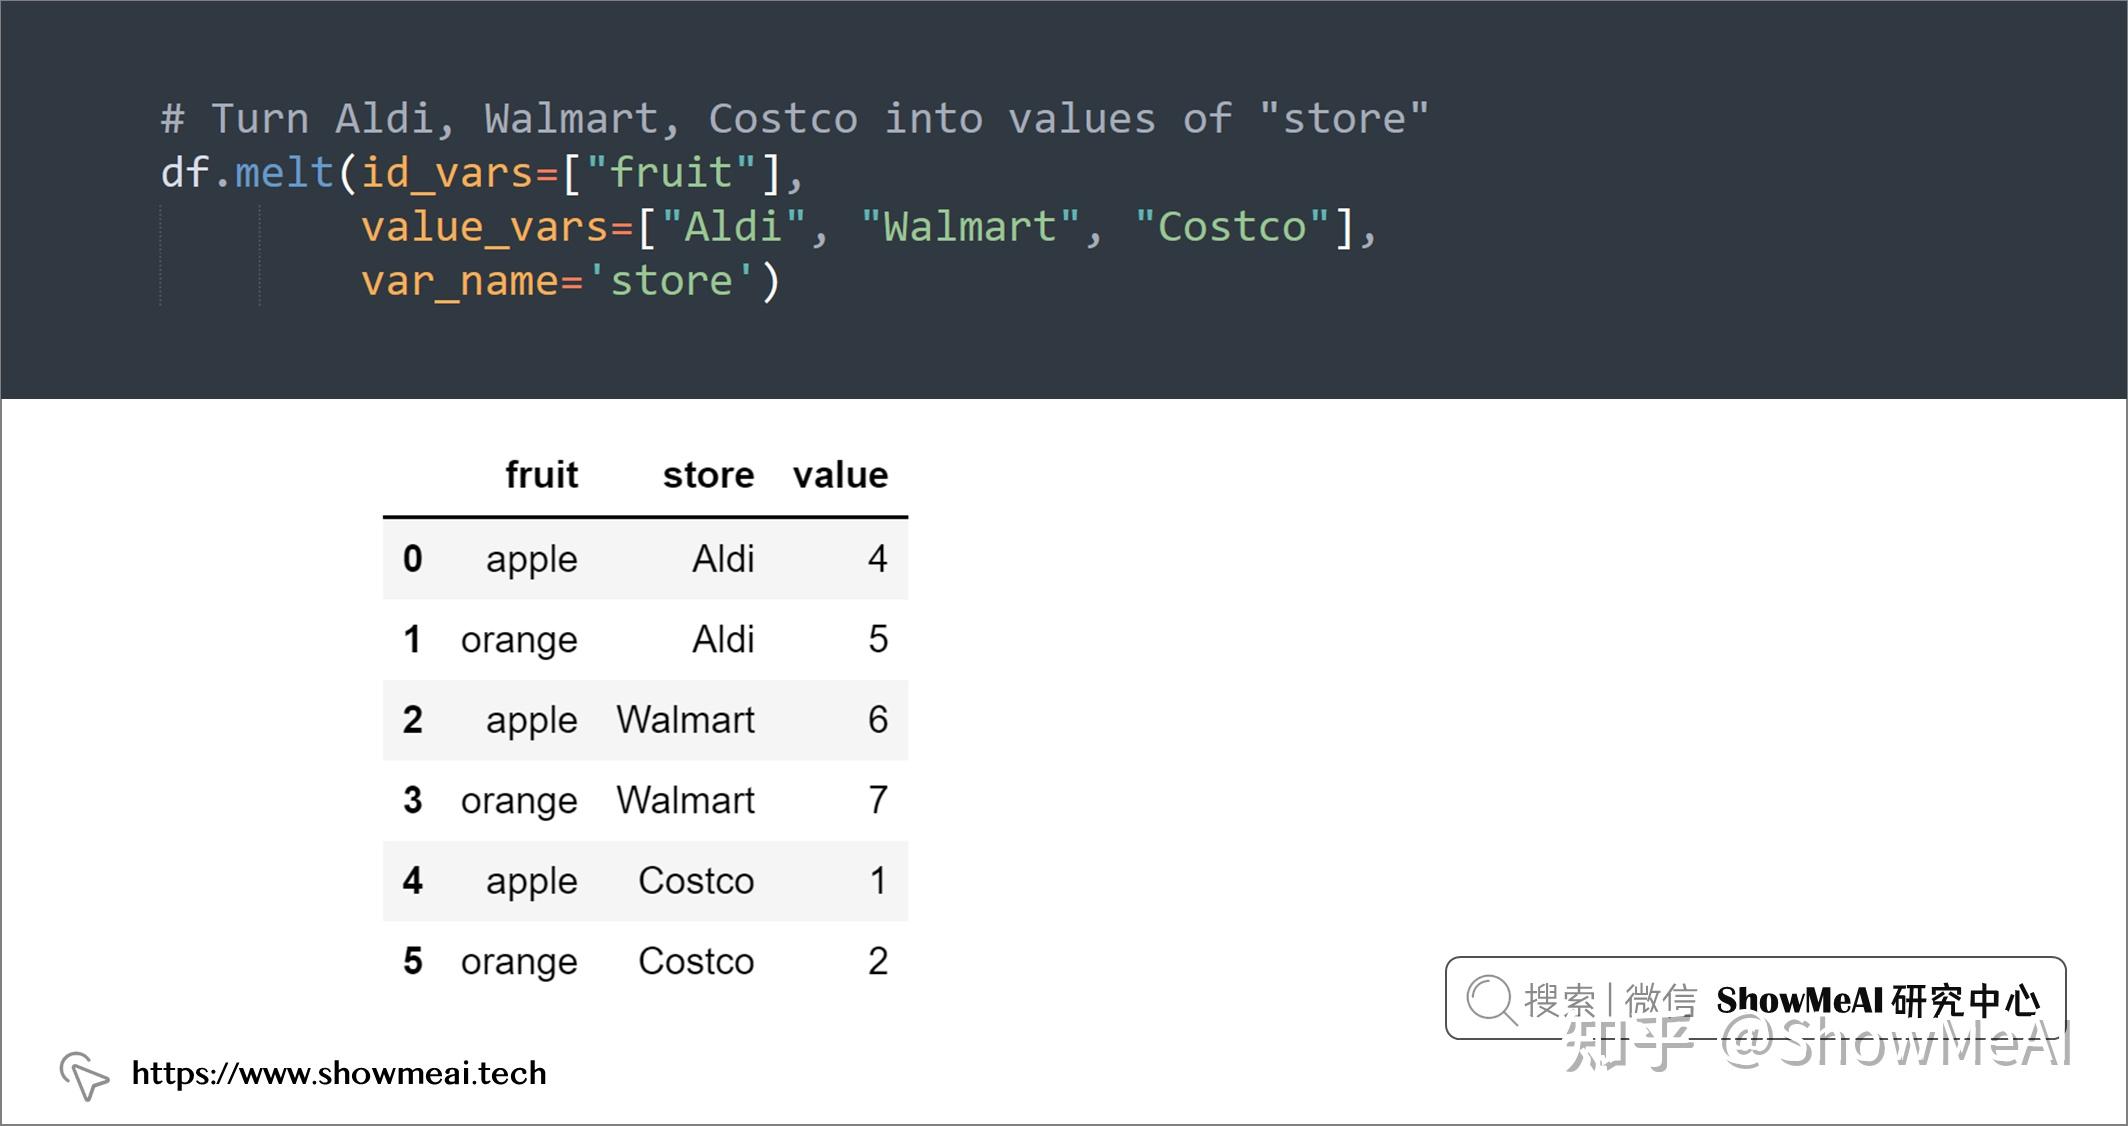Click the 'var_name' parameter in code

point(461,281)
